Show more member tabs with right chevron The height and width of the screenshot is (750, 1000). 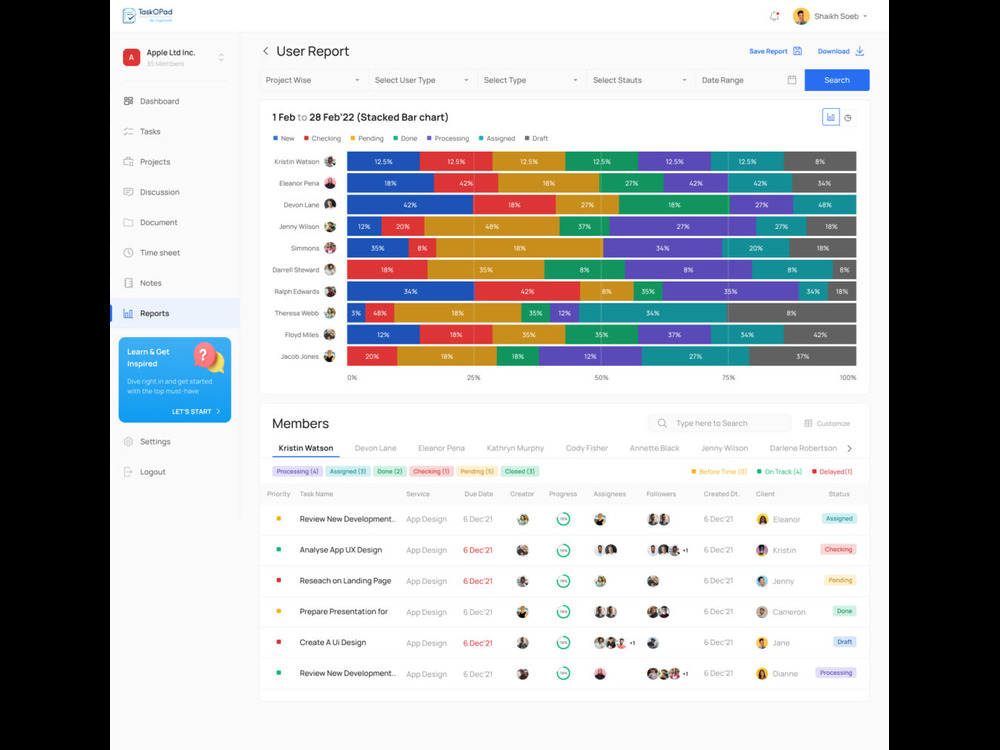pos(849,448)
